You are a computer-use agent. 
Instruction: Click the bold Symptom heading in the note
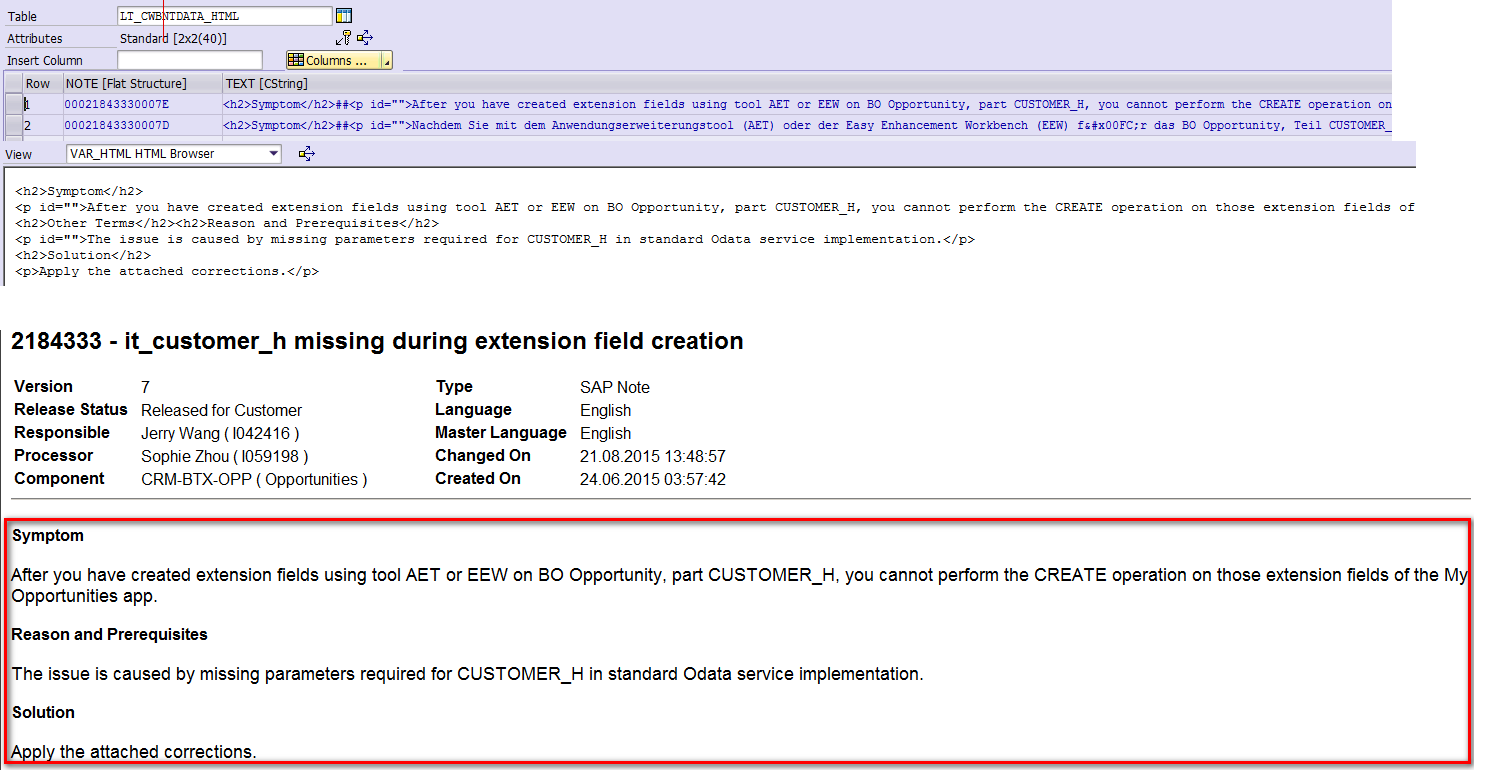tap(48, 536)
